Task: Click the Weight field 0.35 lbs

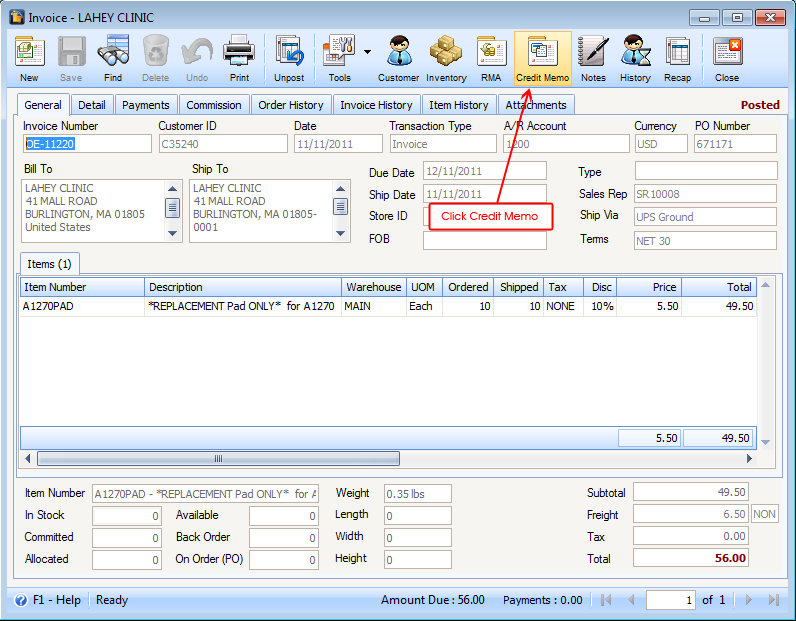Action: click(x=418, y=494)
